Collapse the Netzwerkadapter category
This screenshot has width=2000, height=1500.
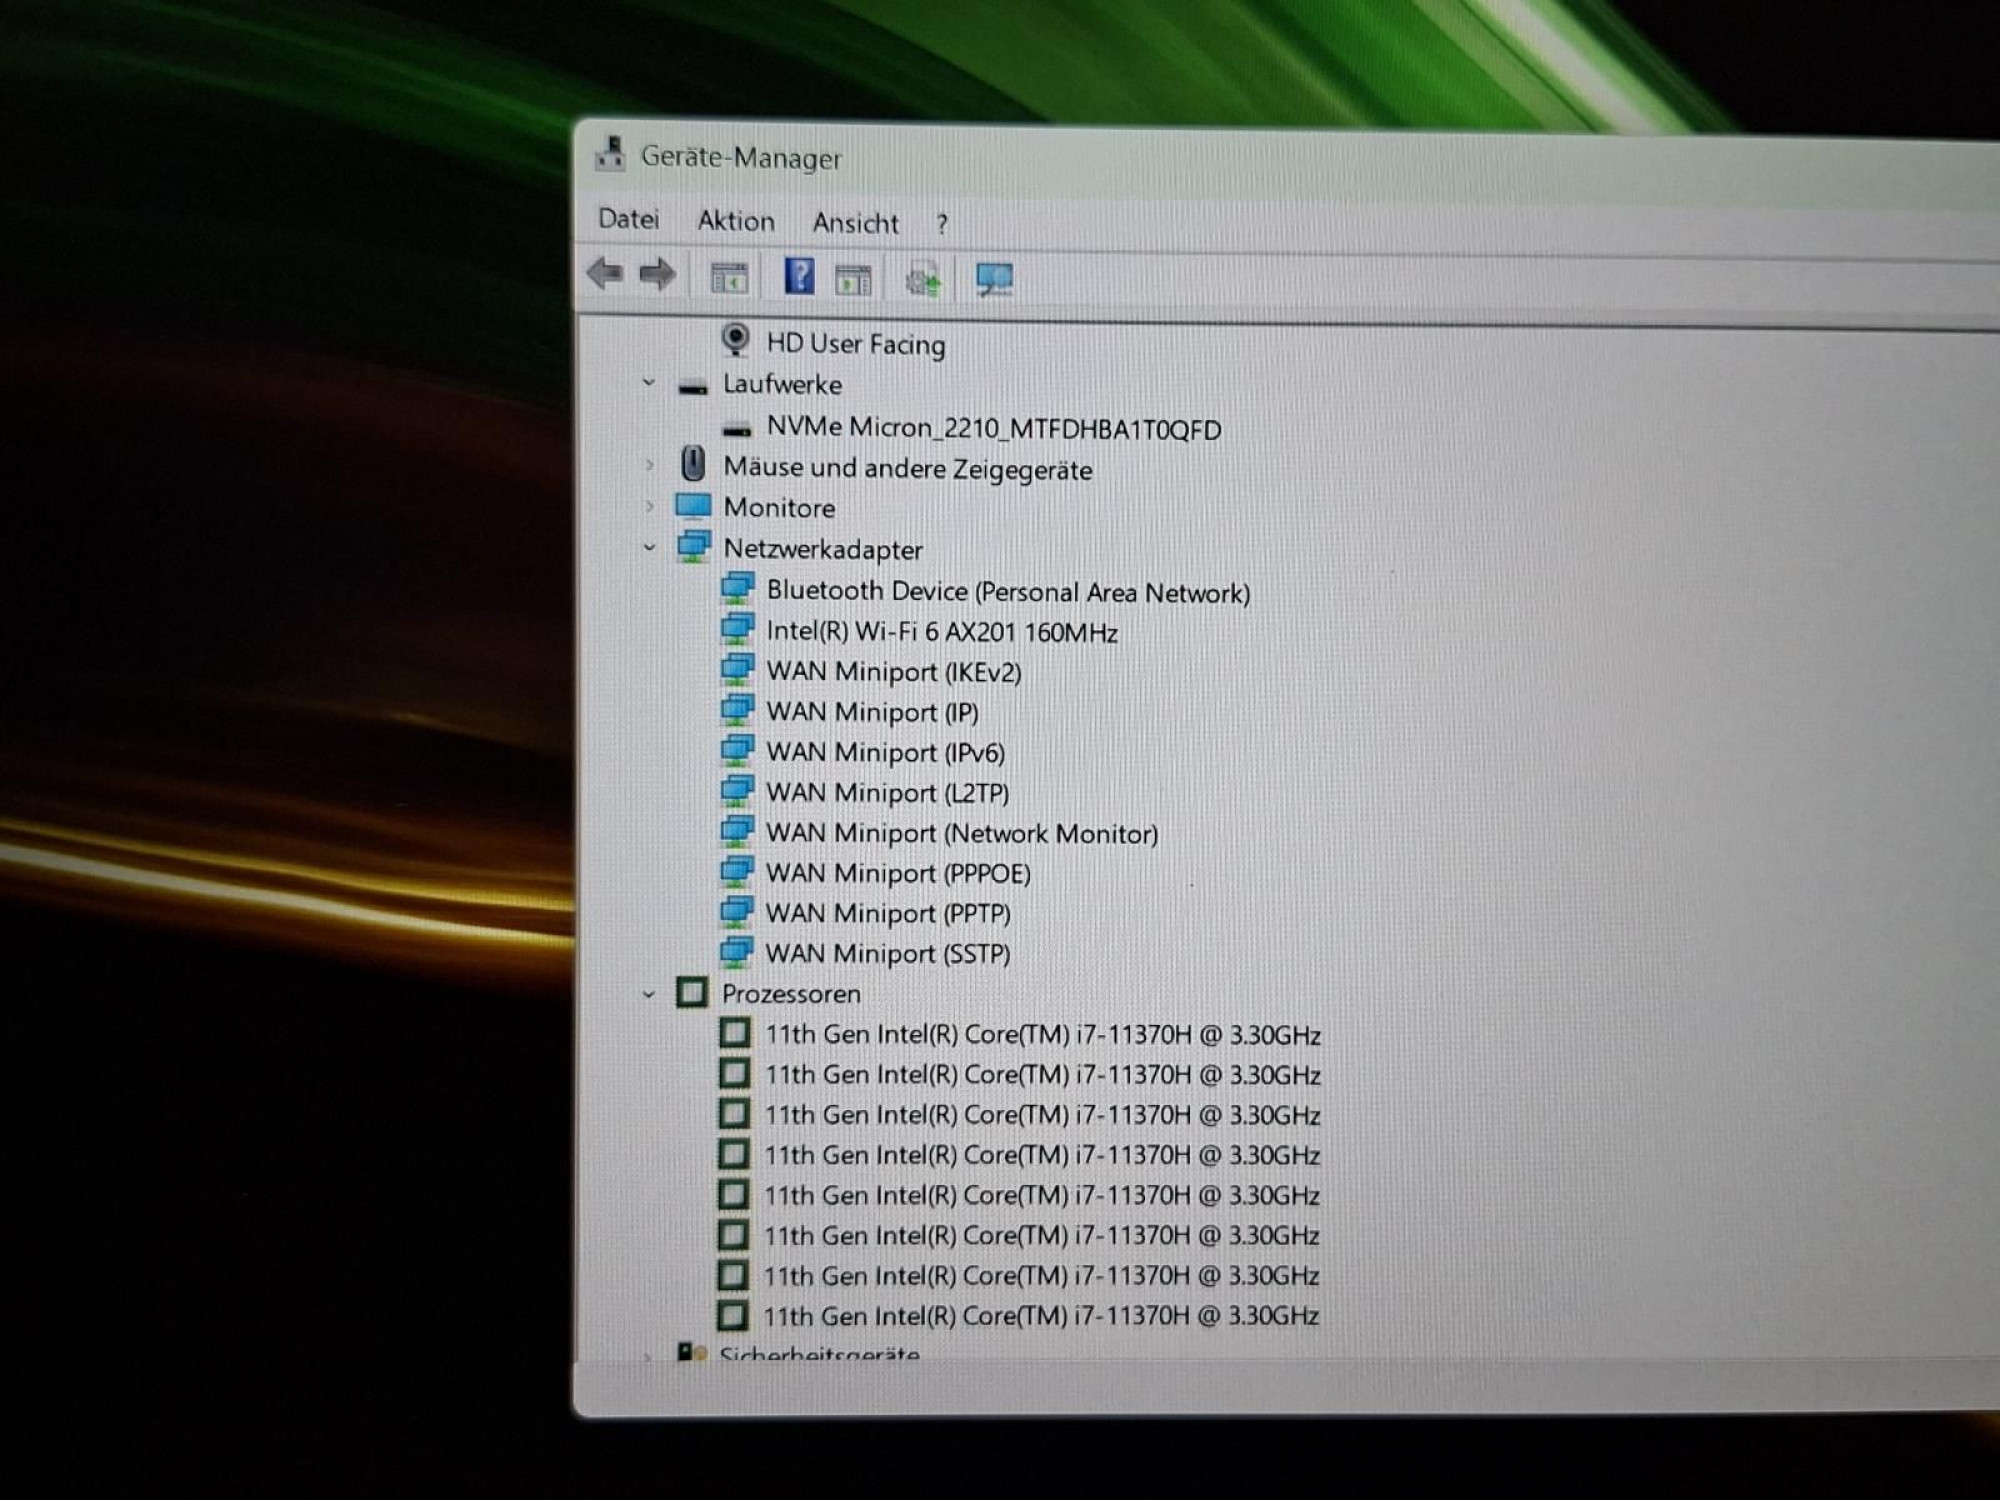[x=649, y=547]
